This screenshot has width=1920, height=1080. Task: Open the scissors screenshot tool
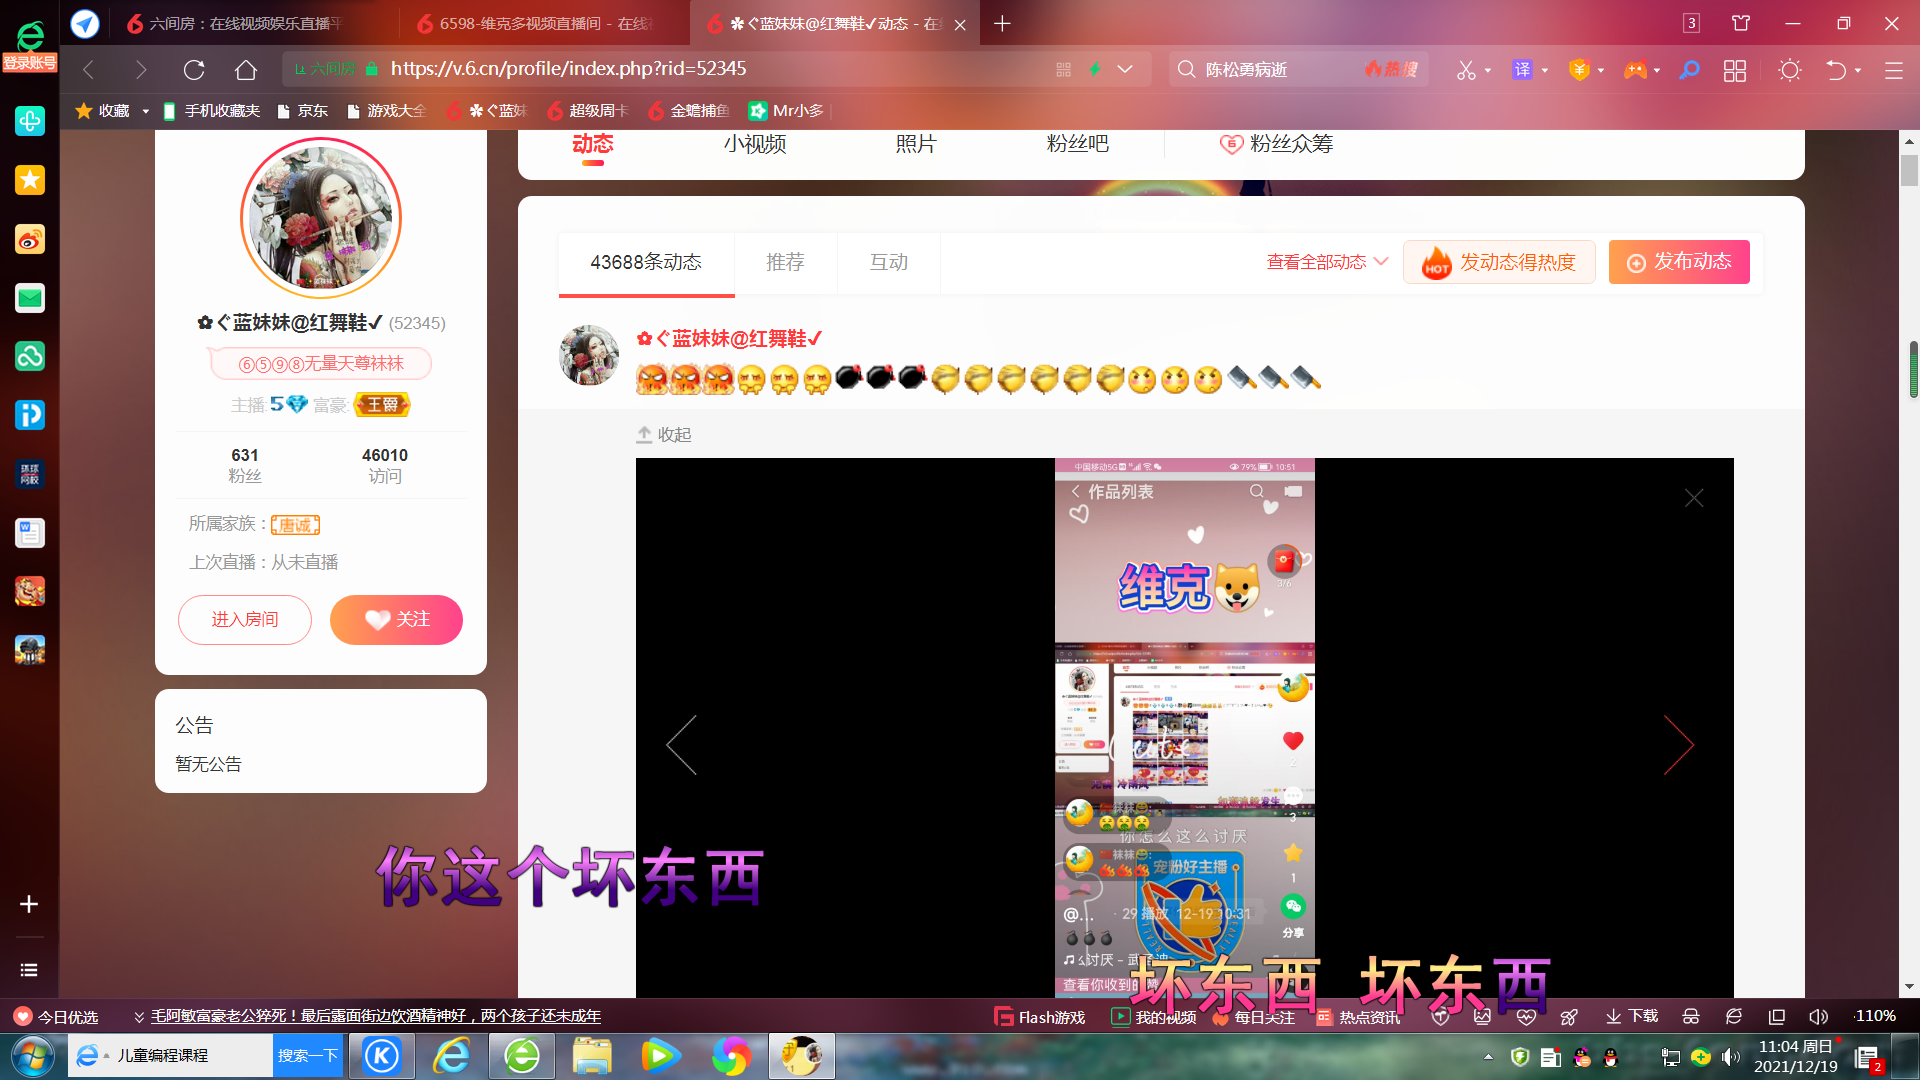click(1466, 70)
